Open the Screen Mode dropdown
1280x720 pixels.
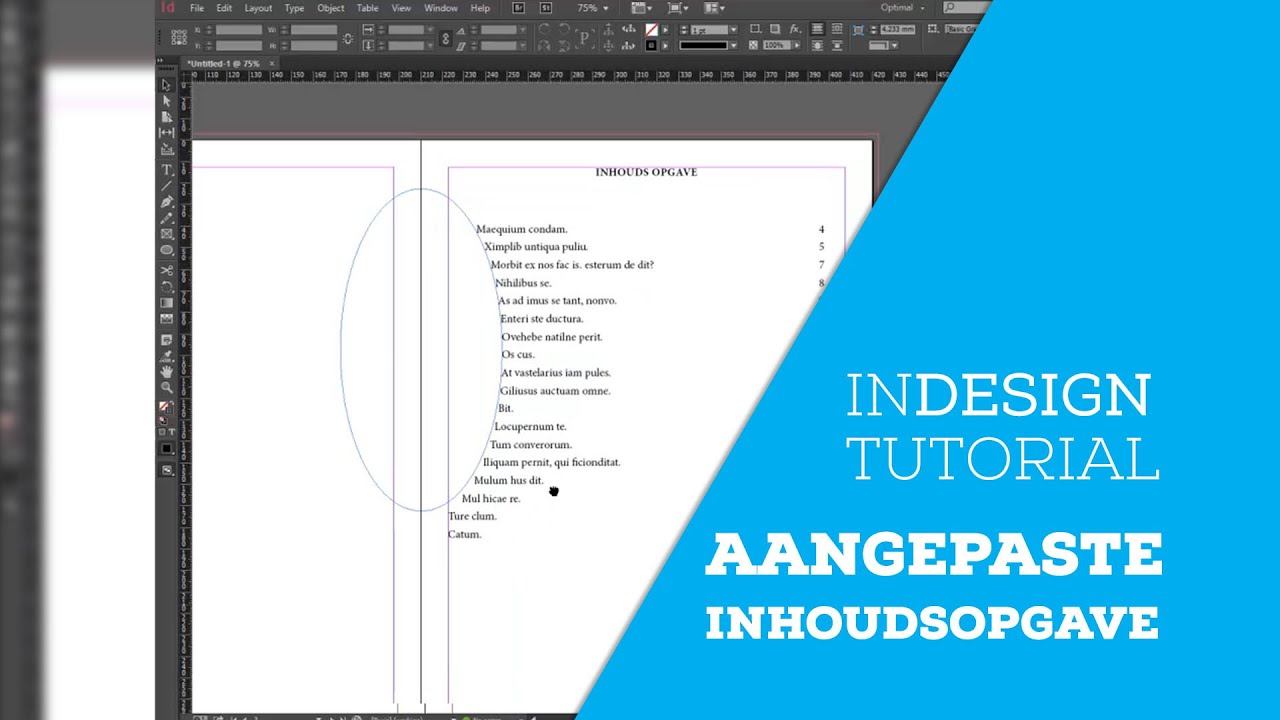coord(677,8)
